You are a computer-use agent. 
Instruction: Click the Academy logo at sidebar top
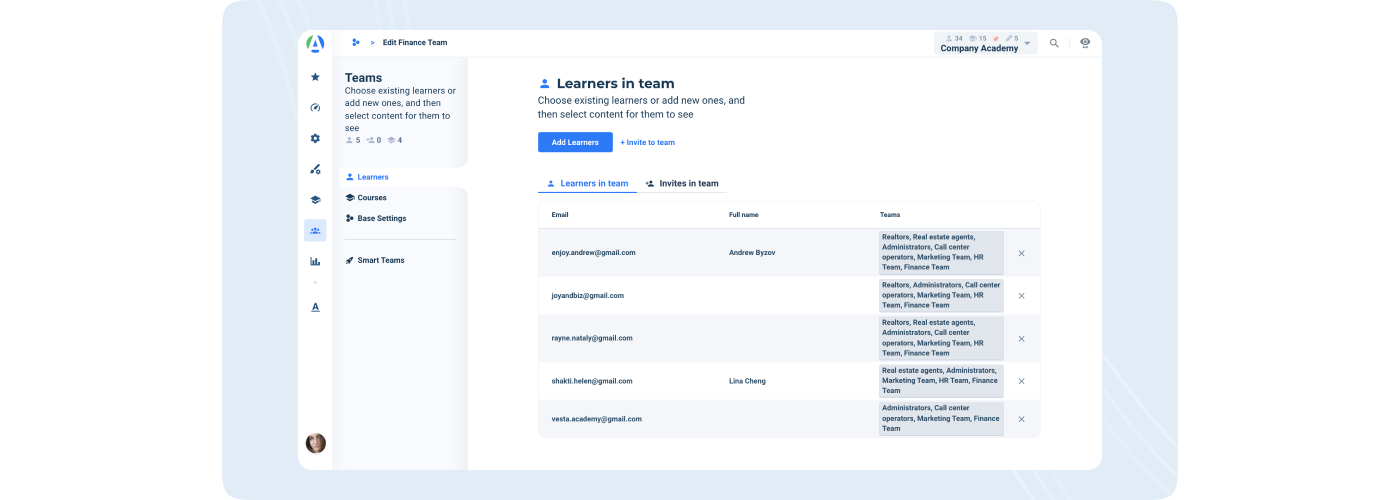(315, 43)
